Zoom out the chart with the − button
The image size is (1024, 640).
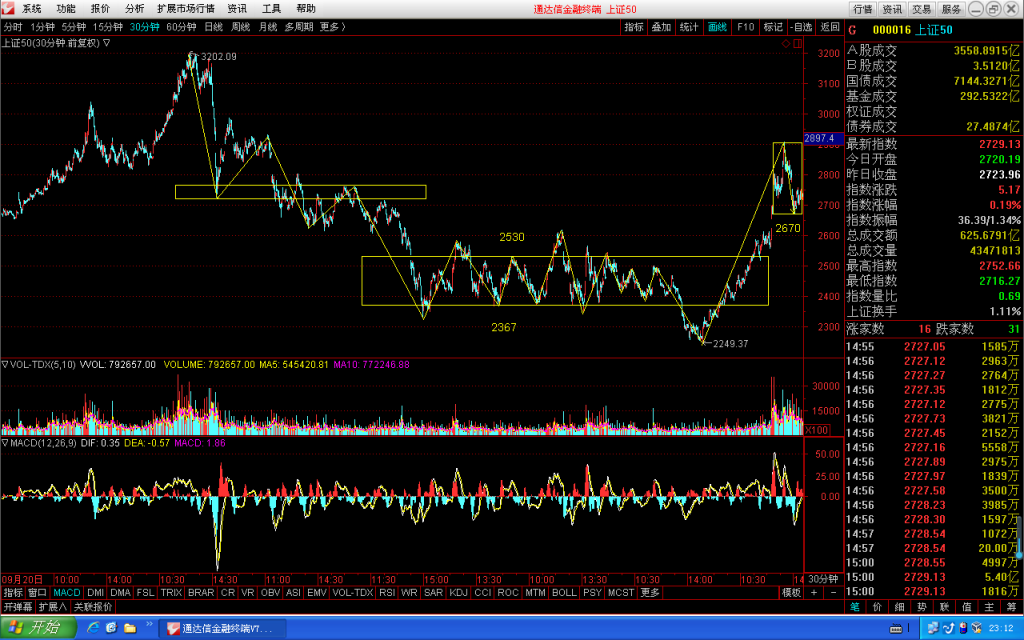tap(833, 592)
